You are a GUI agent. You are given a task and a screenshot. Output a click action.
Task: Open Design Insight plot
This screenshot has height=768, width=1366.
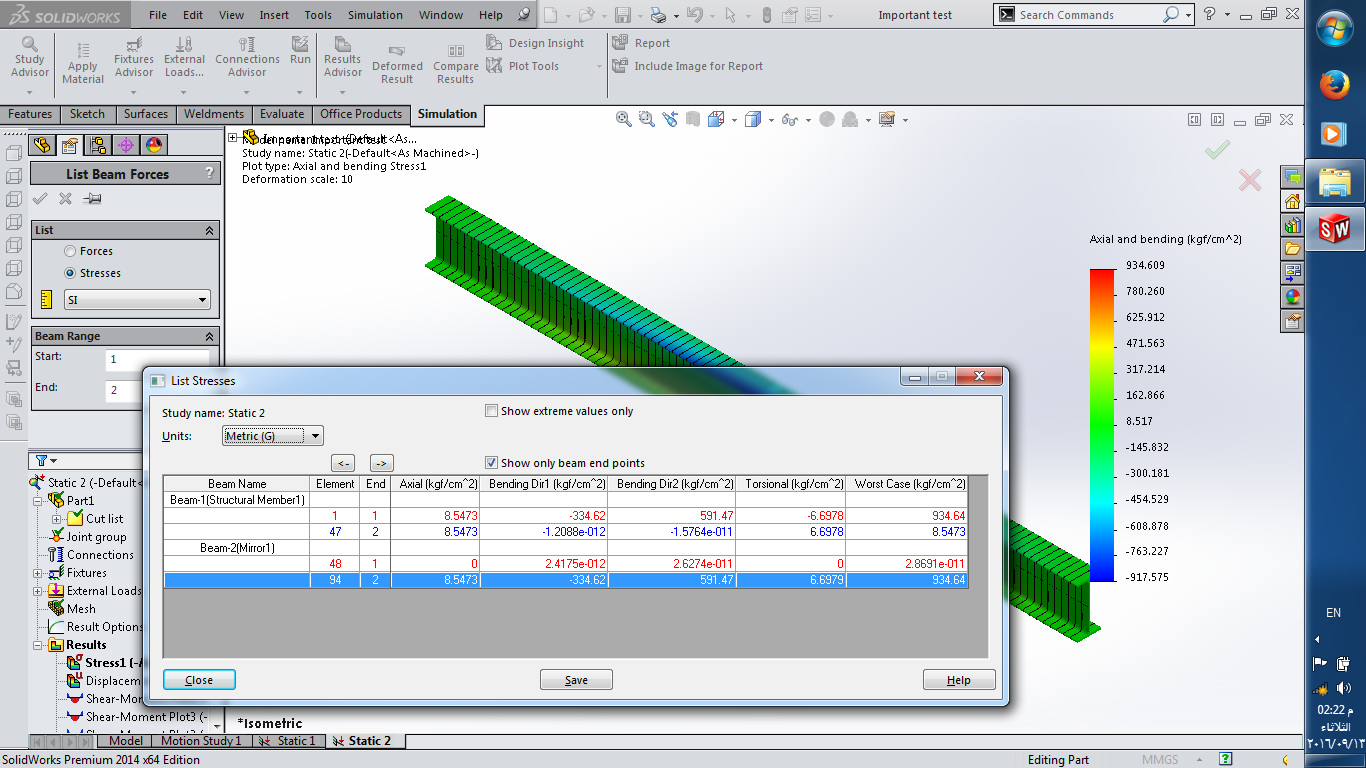coord(535,43)
